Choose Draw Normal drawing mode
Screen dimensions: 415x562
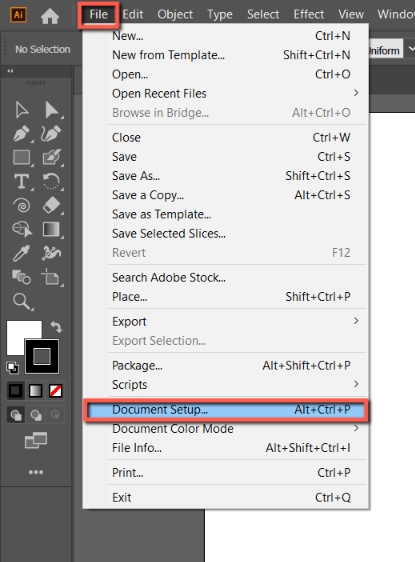click(15, 415)
